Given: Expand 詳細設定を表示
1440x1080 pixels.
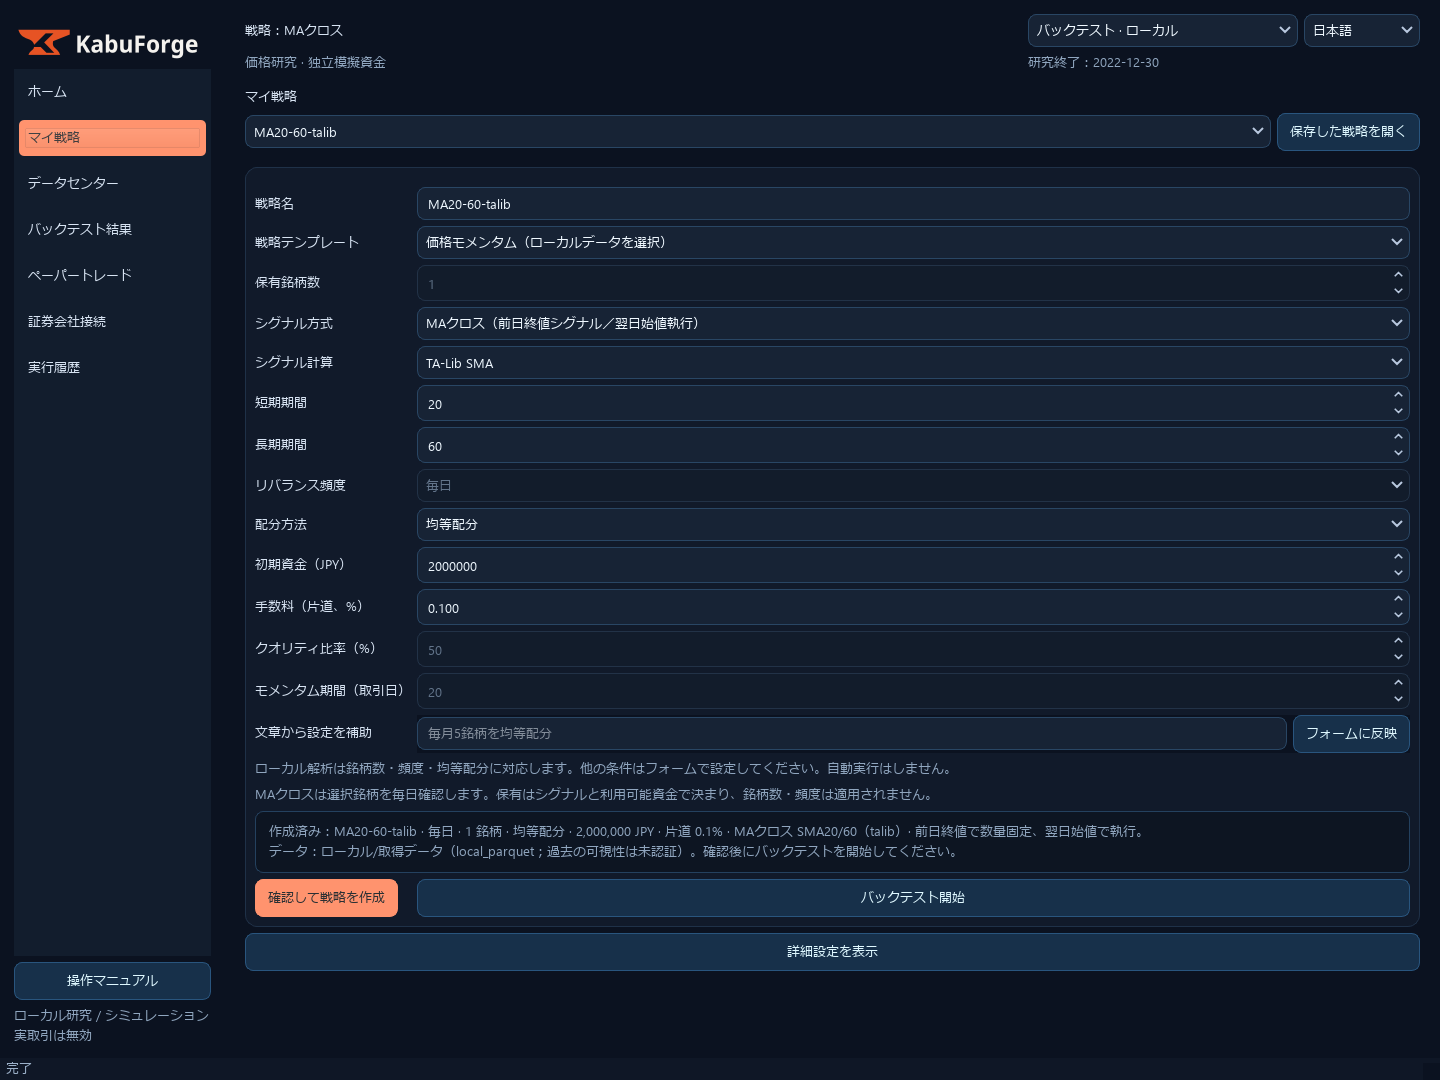Looking at the screenshot, I should 832,952.
